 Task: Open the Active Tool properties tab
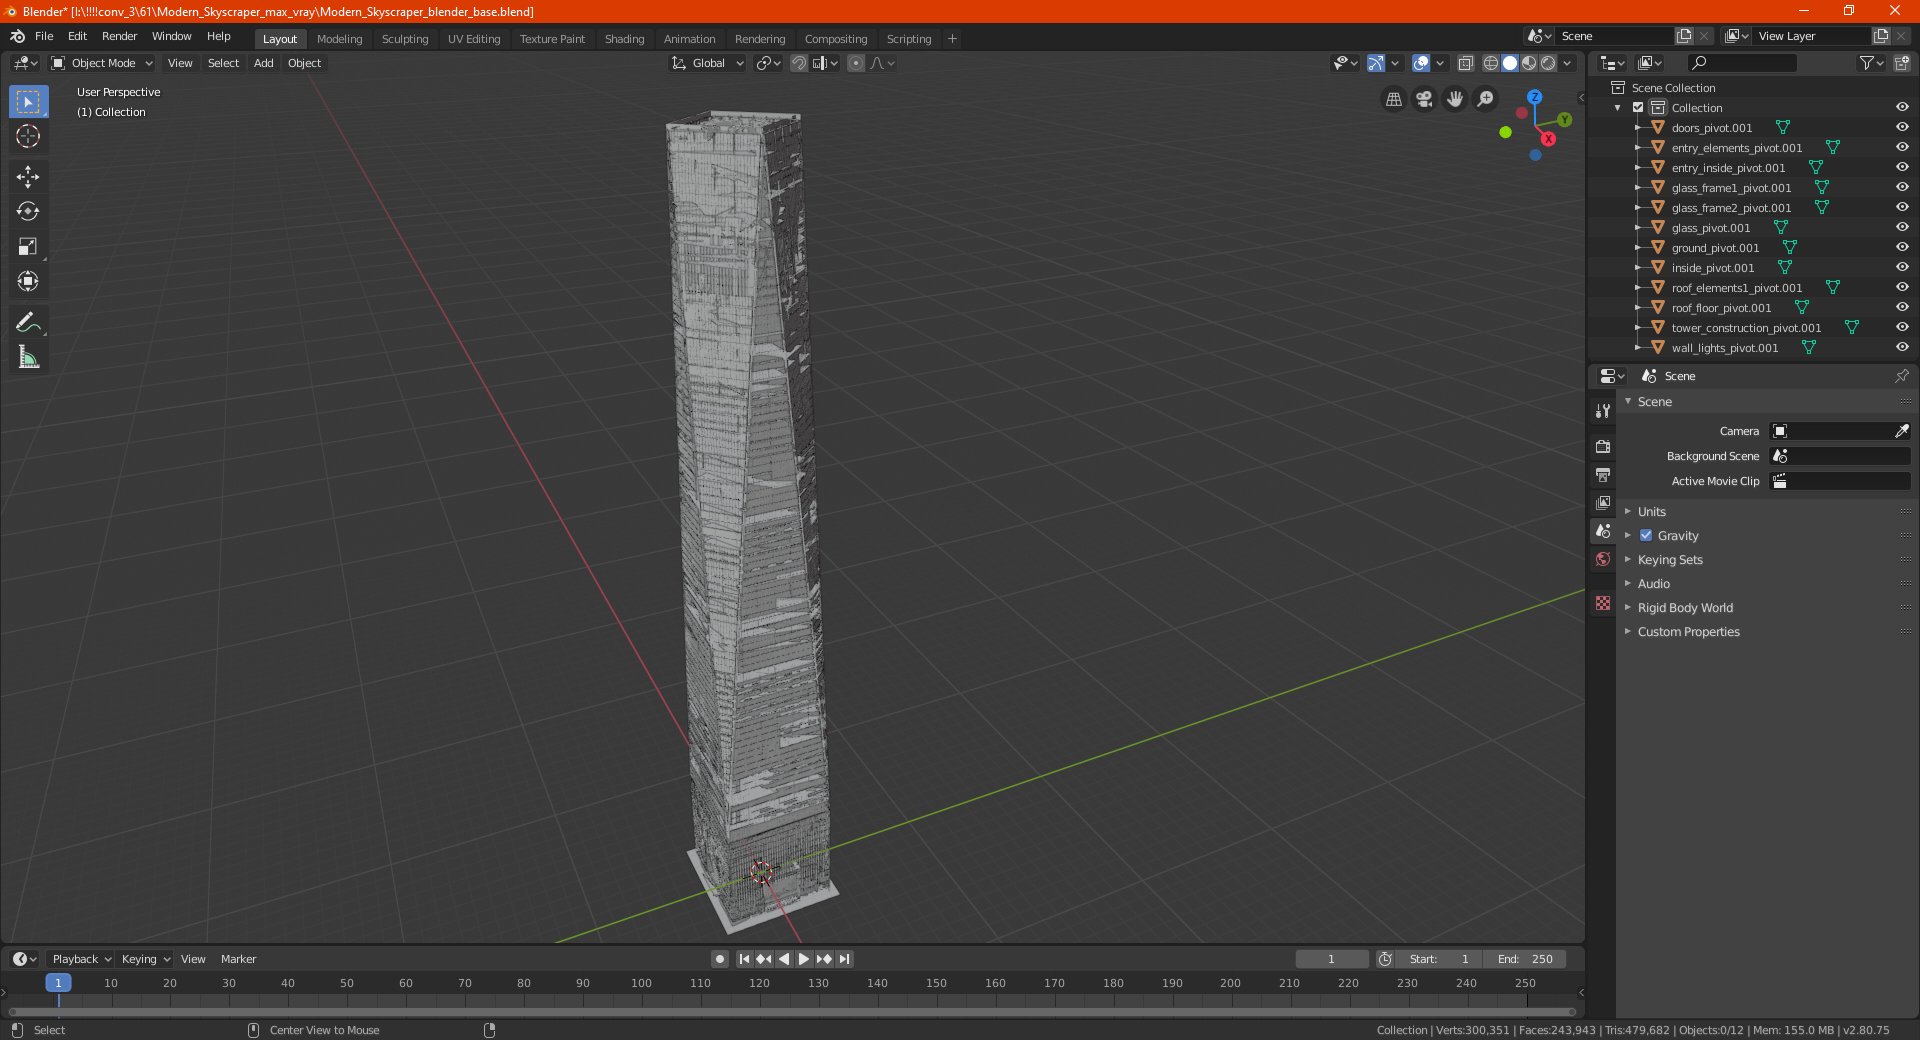(x=1603, y=411)
